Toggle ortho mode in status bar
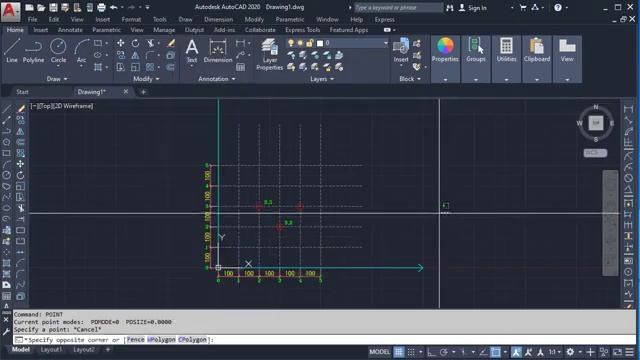The width and height of the screenshot is (640, 360). point(431,352)
